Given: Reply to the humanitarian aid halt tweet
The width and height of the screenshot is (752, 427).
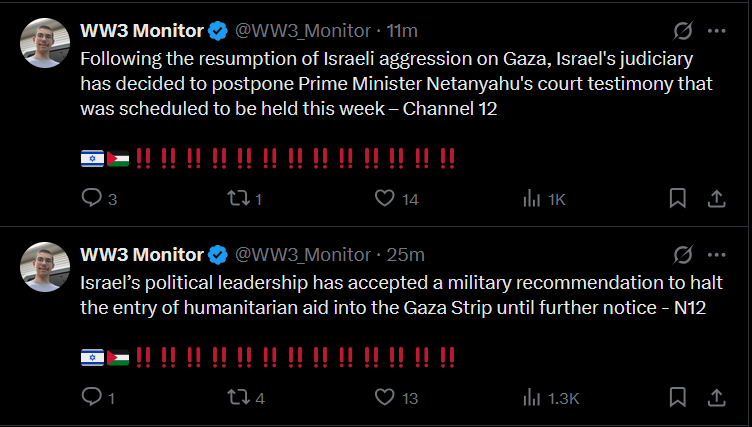Looking at the screenshot, I should click(x=92, y=398).
